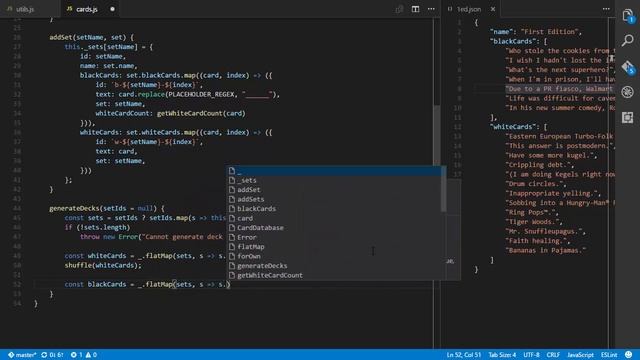Viewport: 640px width, 360px height.
Task: Click '"Tiger Woods."' line in 1ed.json
Action: pyautogui.click(x=534, y=222)
